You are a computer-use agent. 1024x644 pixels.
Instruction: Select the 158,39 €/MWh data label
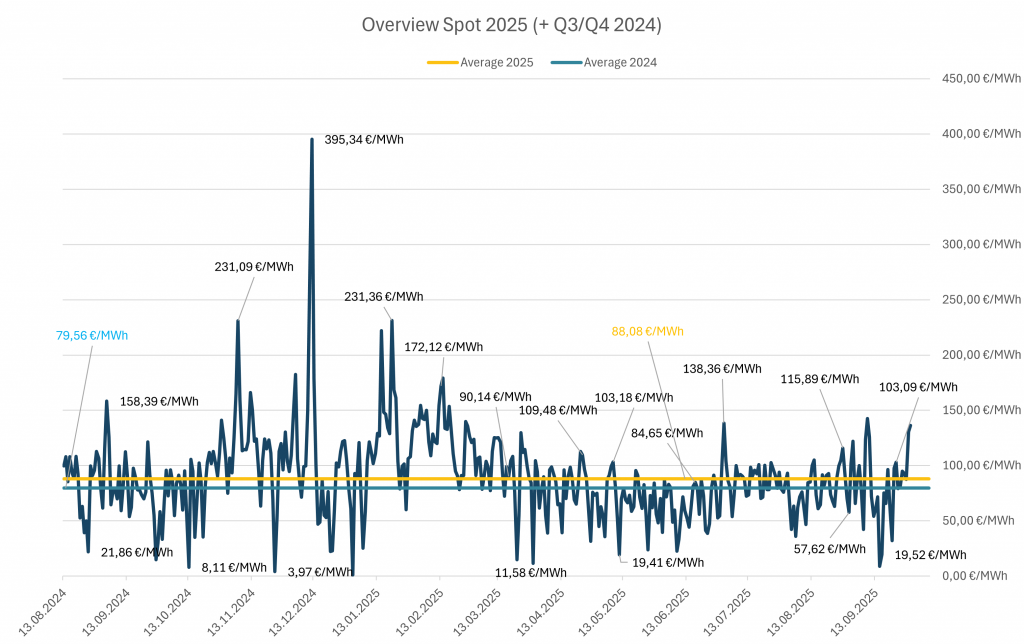pyautogui.click(x=159, y=401)
